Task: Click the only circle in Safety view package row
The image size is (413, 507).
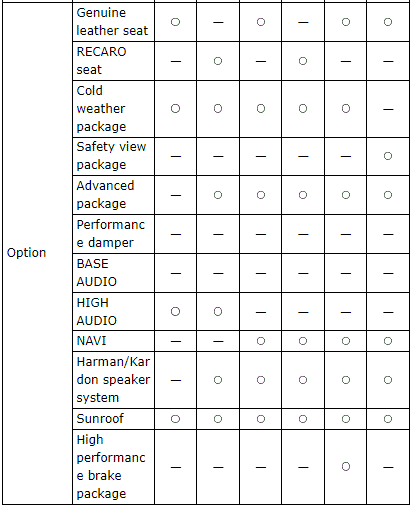Action: coord(388,156)
